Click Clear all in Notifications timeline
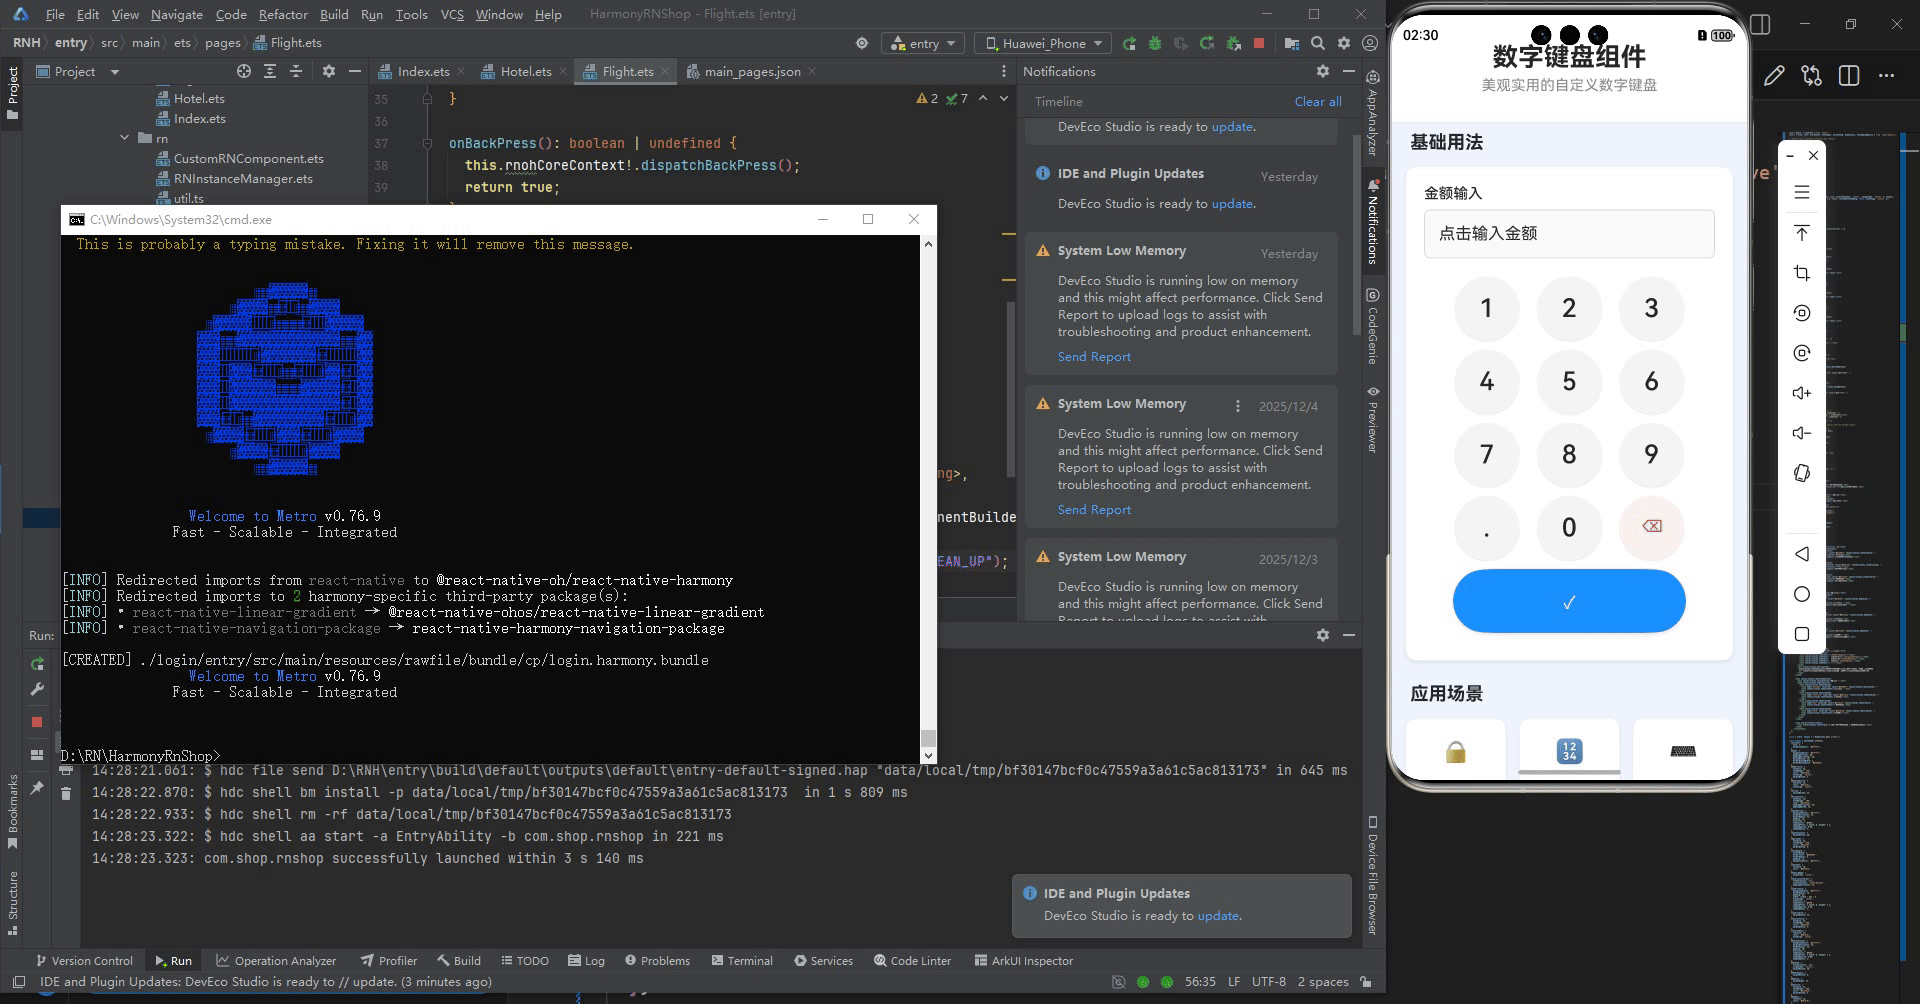The width and height of the screenshot is (1920, 1004). tap(1318, 101)
